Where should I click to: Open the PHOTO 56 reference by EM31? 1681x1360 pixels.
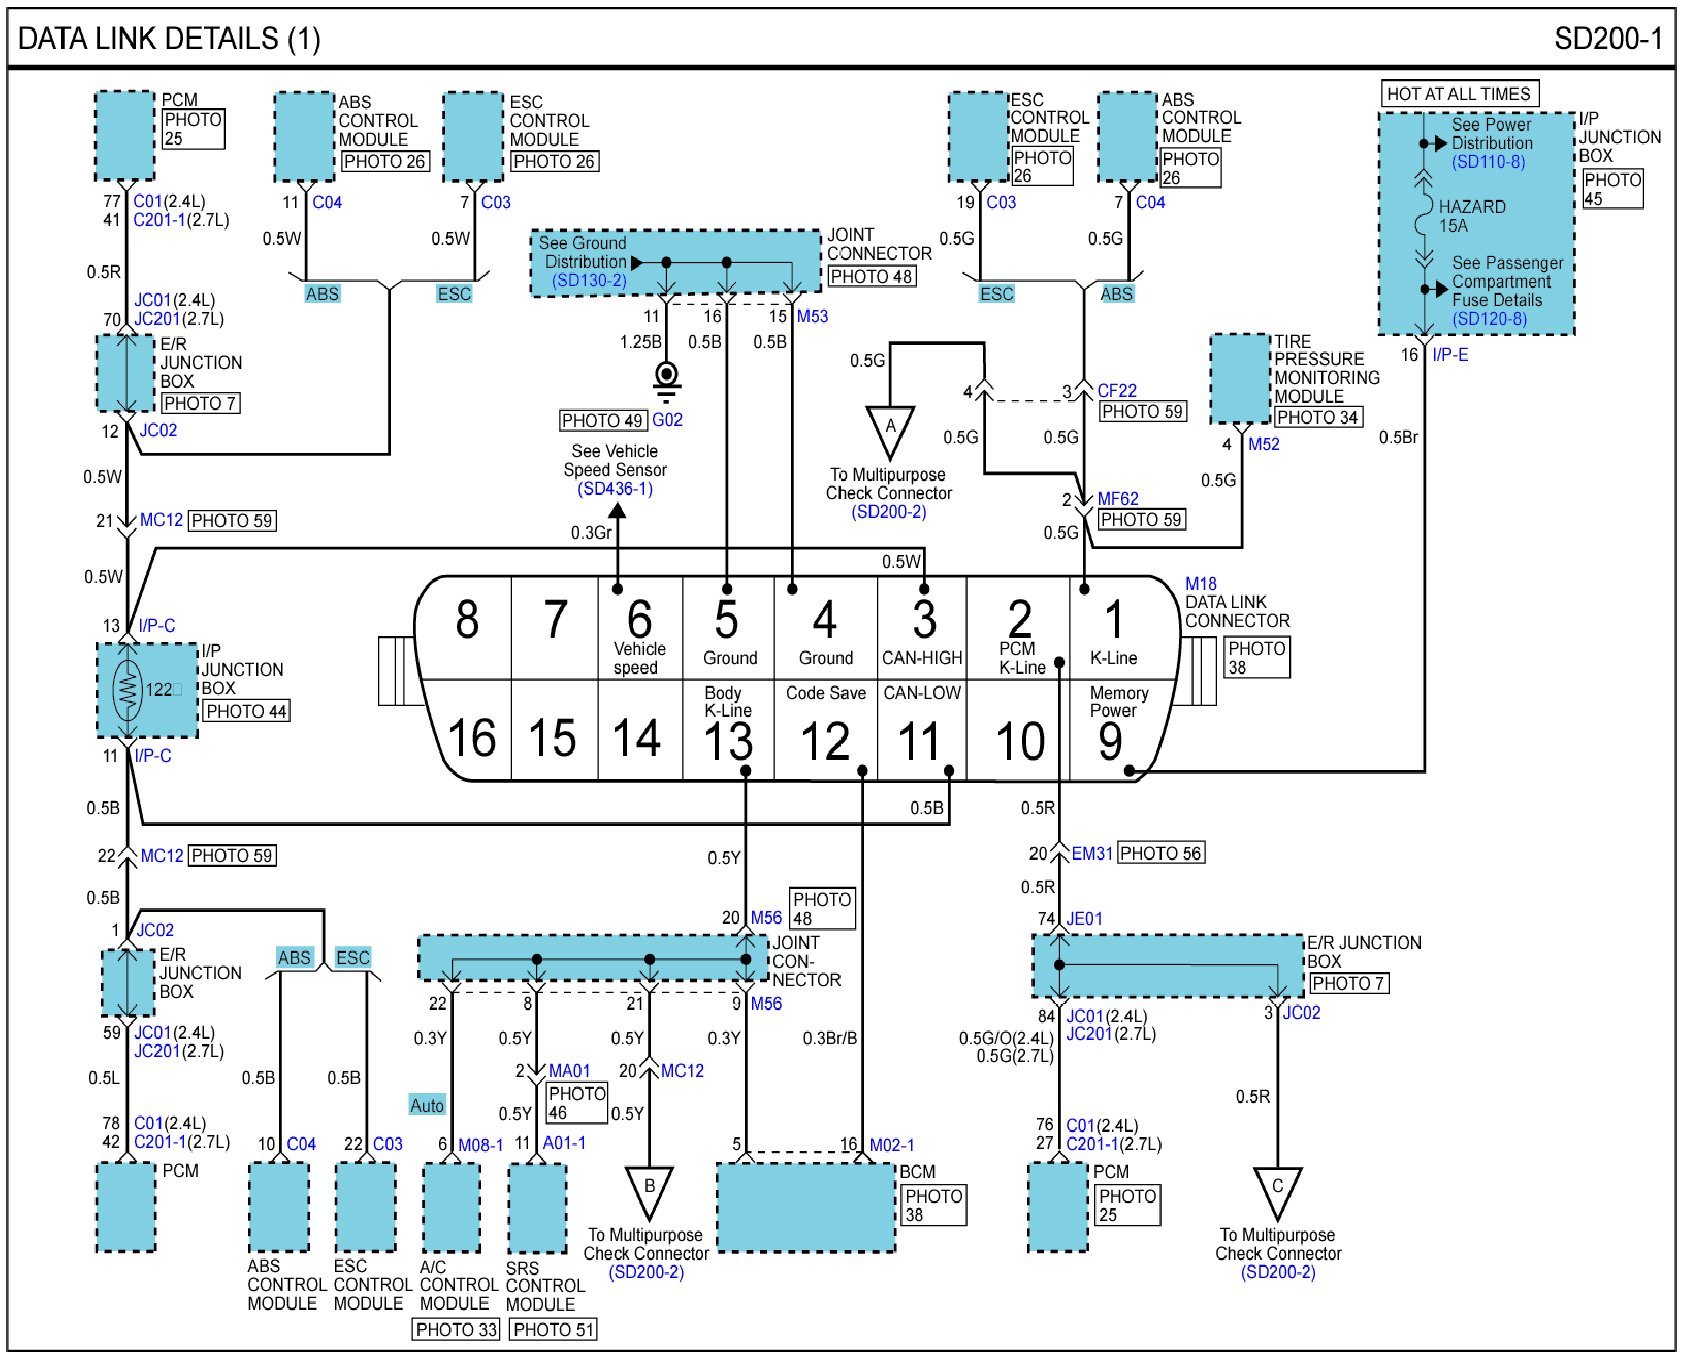point(1160,853)
